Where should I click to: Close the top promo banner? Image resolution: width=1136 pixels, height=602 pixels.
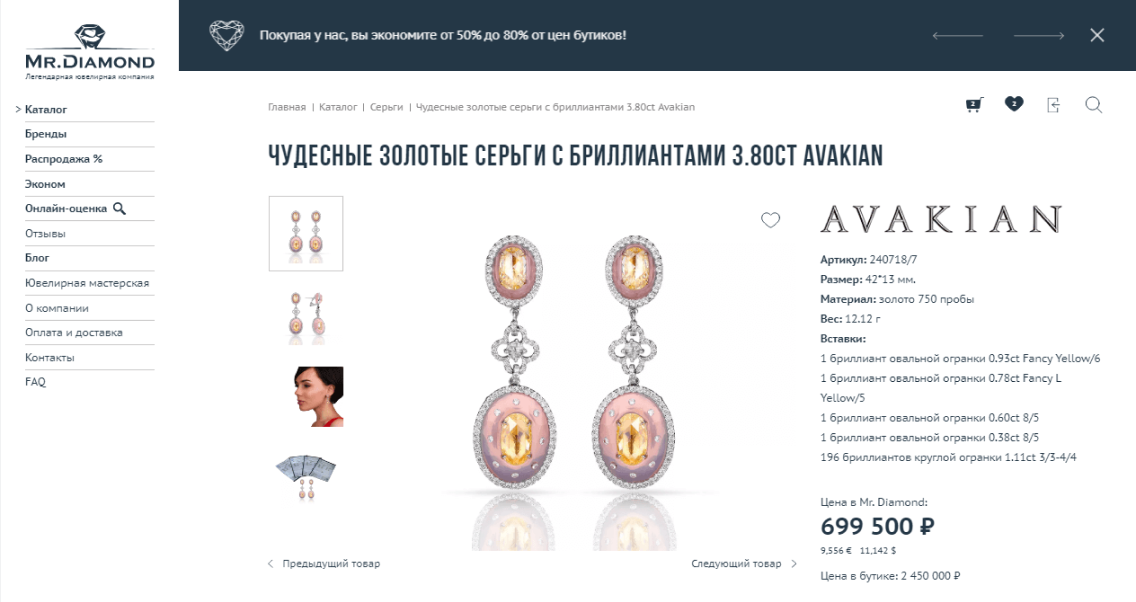point(1097,35)
